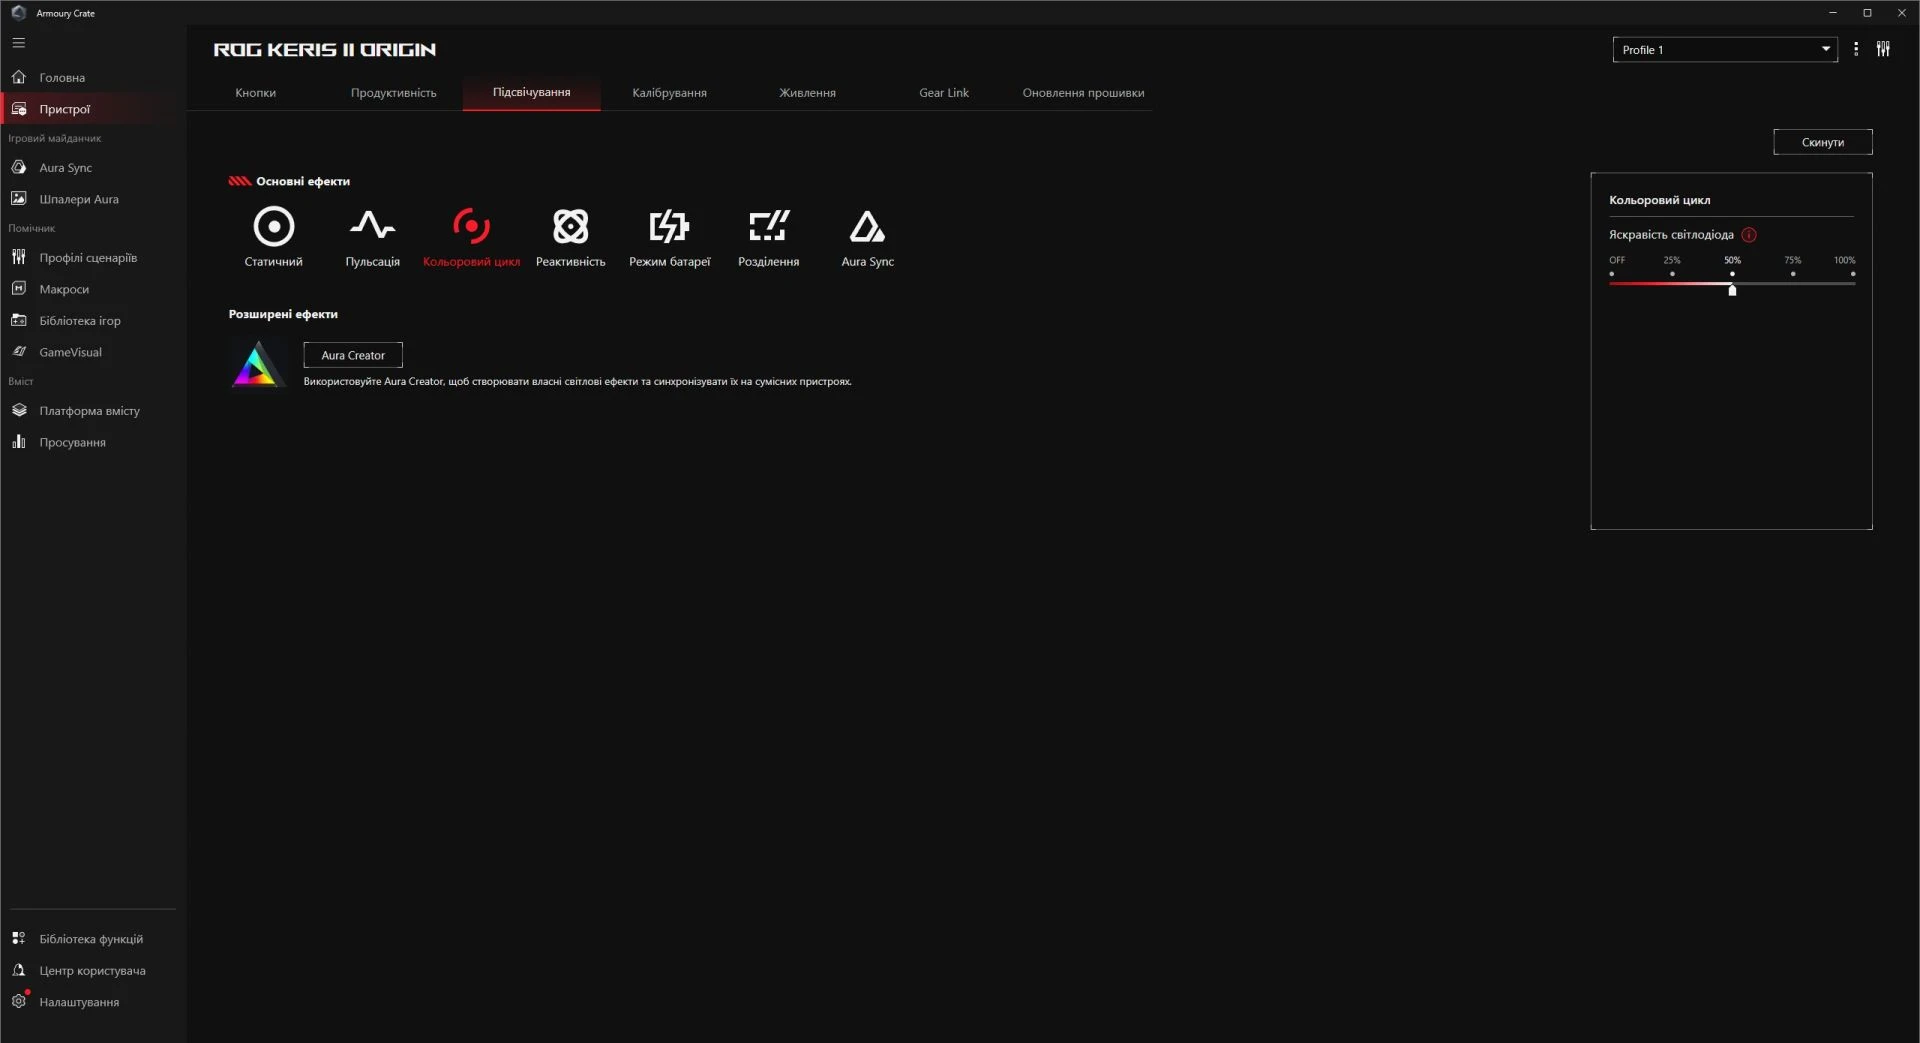The image size is (1920, 1043).
Task: Click the Бібліотека функцій icon
Action: click(x=19, y=938)
